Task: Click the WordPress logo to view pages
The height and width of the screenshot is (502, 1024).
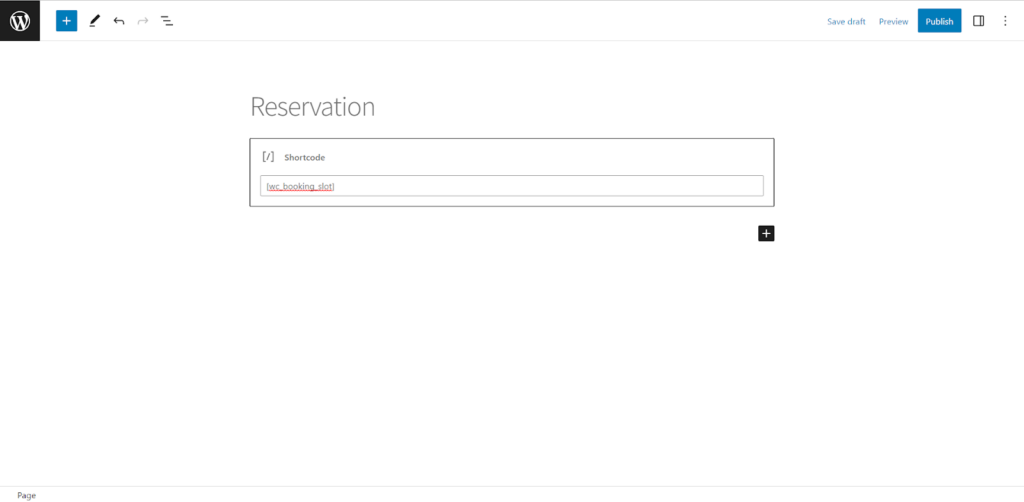Action: pos(20,21)
